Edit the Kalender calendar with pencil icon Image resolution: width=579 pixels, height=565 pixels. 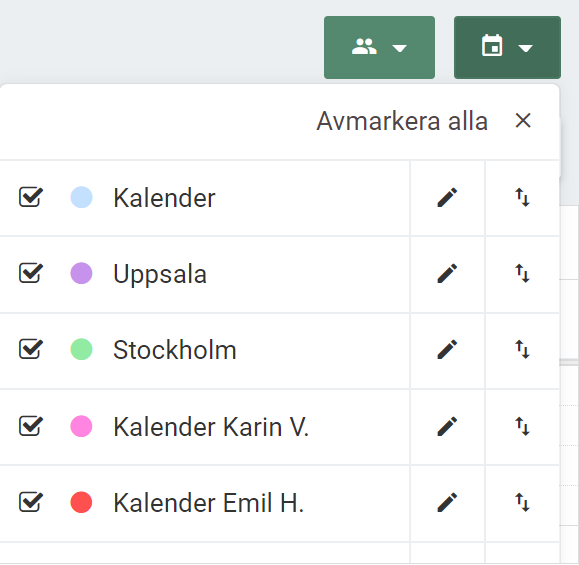[447, 198]
